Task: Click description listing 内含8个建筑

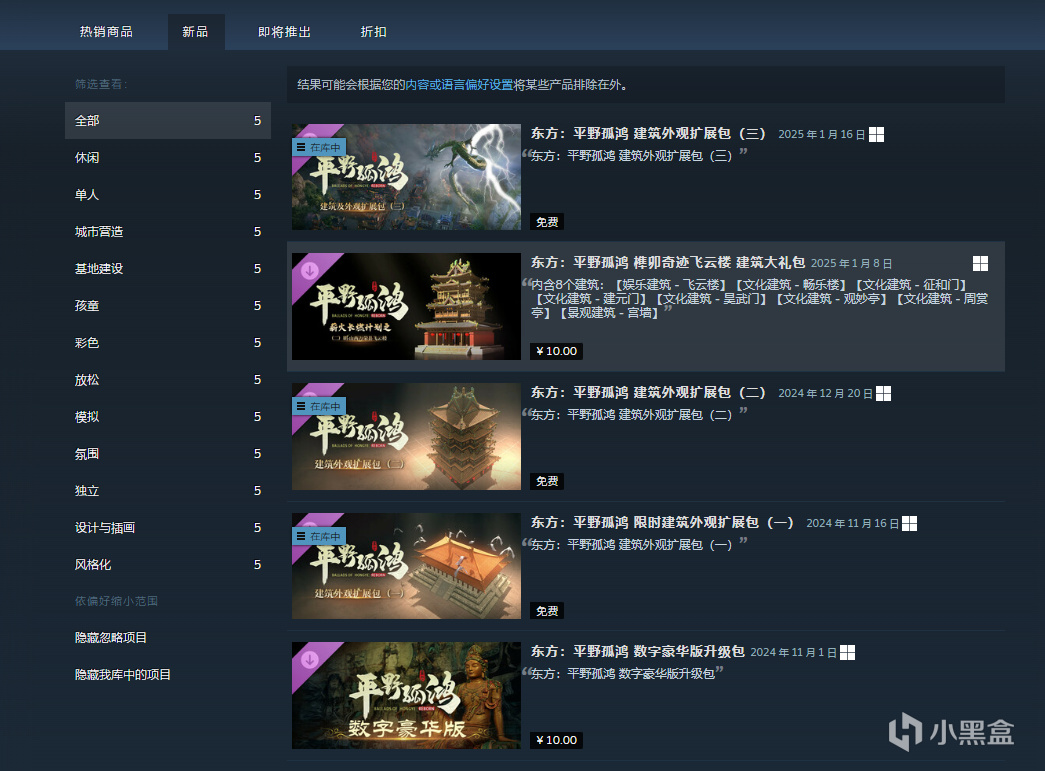Action: pyautogui.click(x=760, y=299)
